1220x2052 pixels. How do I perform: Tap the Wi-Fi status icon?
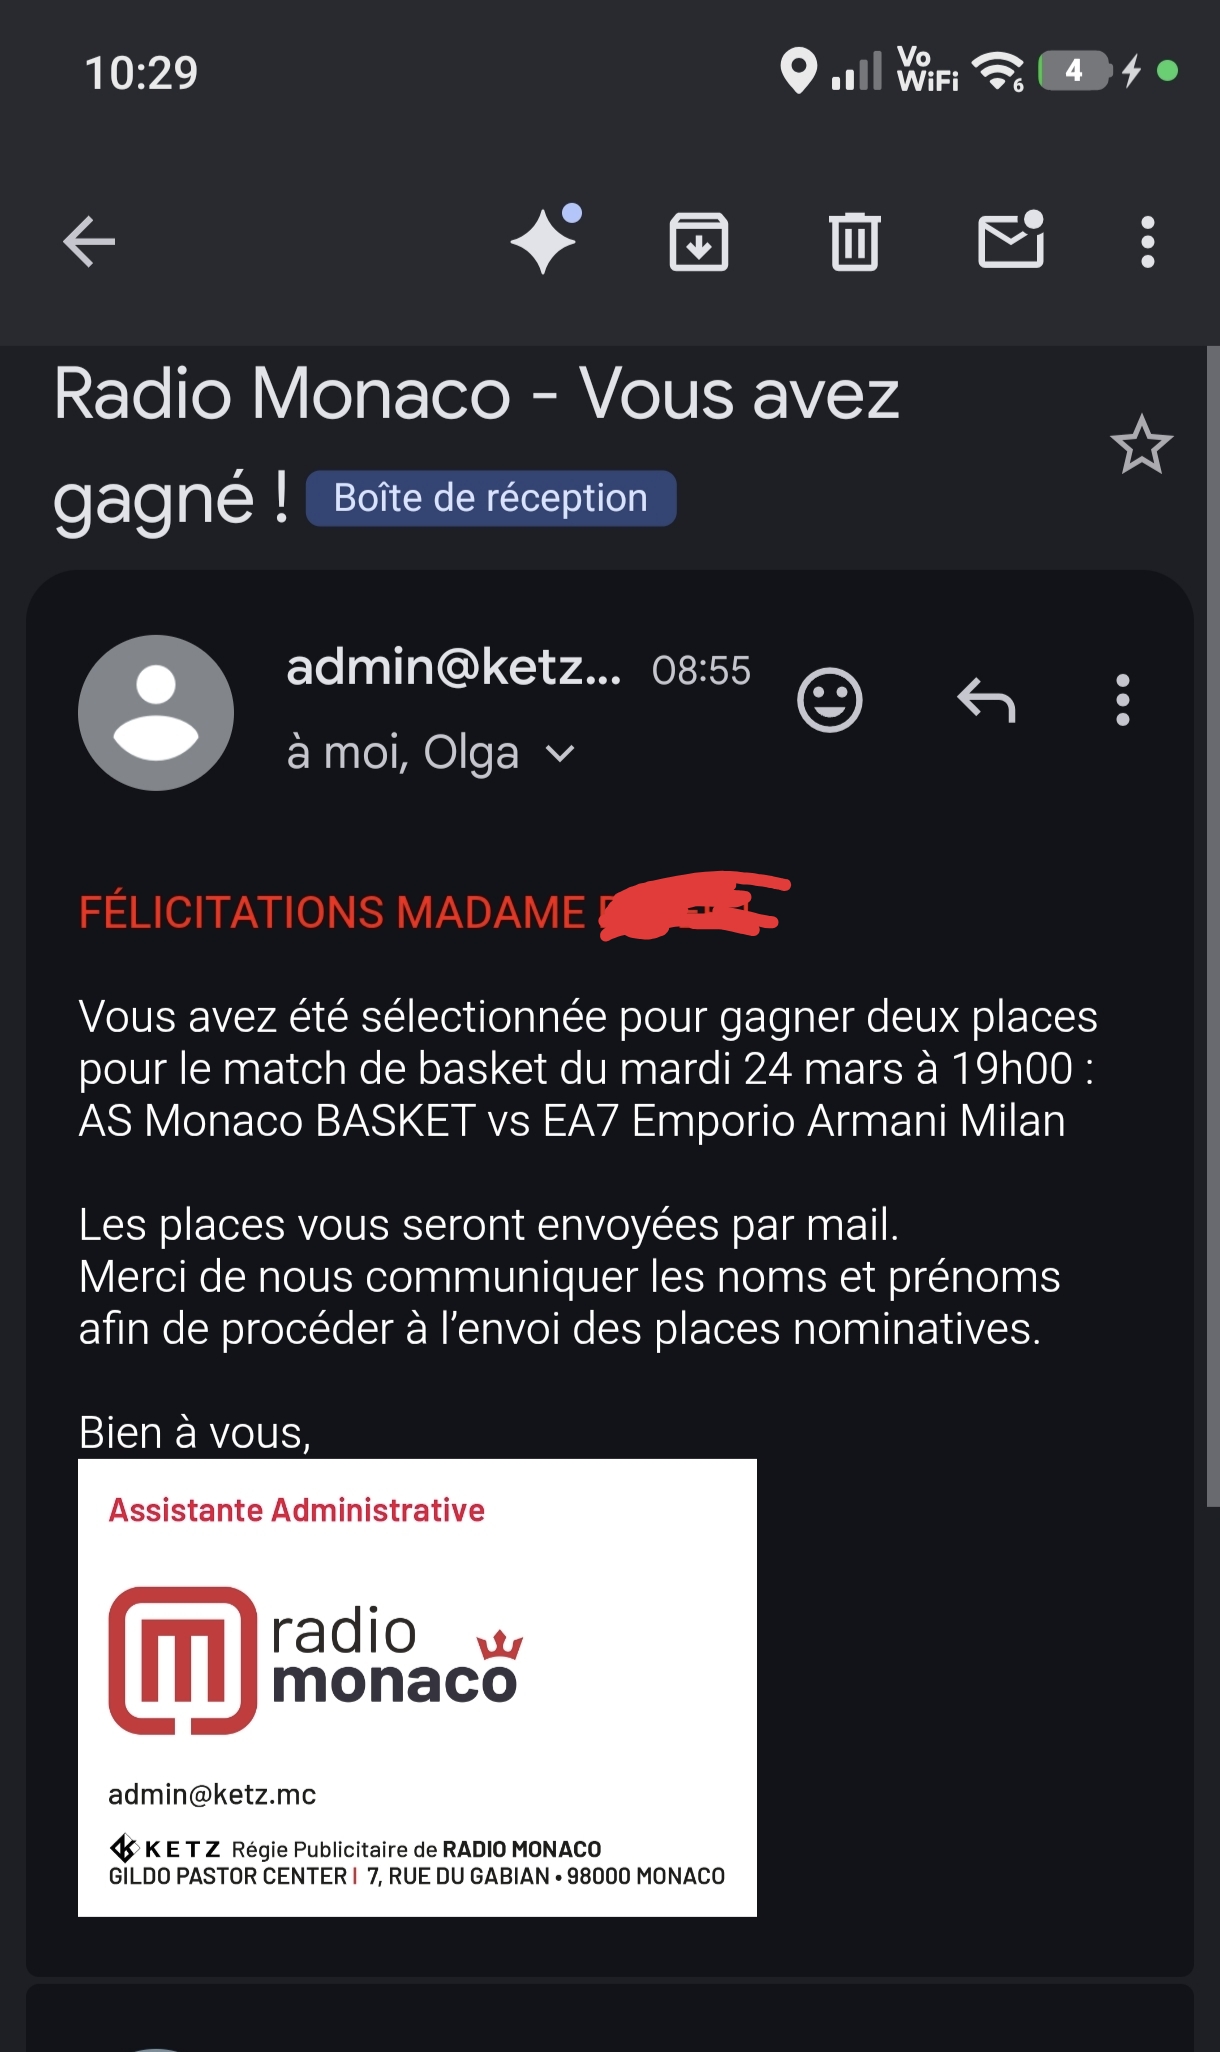click(997, 72)
